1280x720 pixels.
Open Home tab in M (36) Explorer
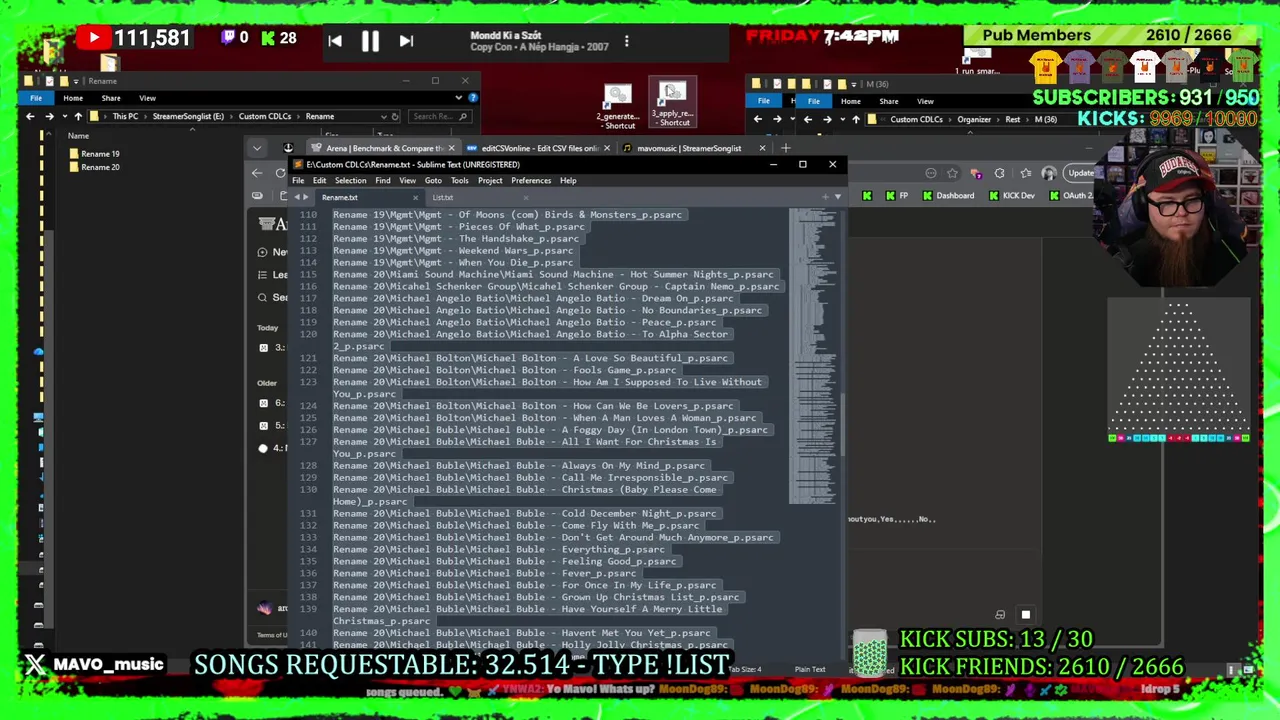point(850,101)
